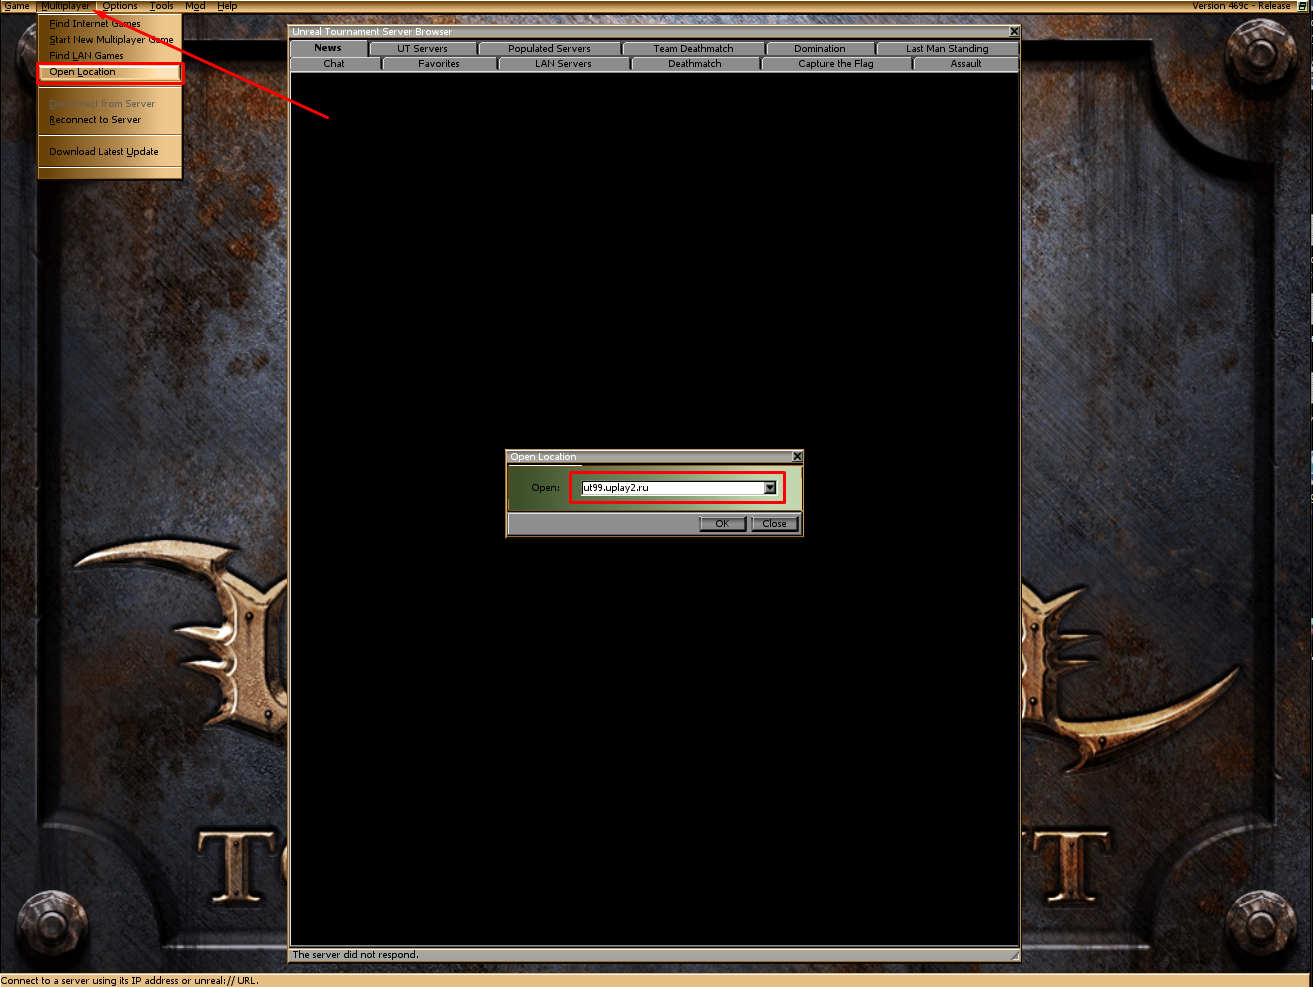
Task: Open the Favorites tab
Action: (439, 64)
